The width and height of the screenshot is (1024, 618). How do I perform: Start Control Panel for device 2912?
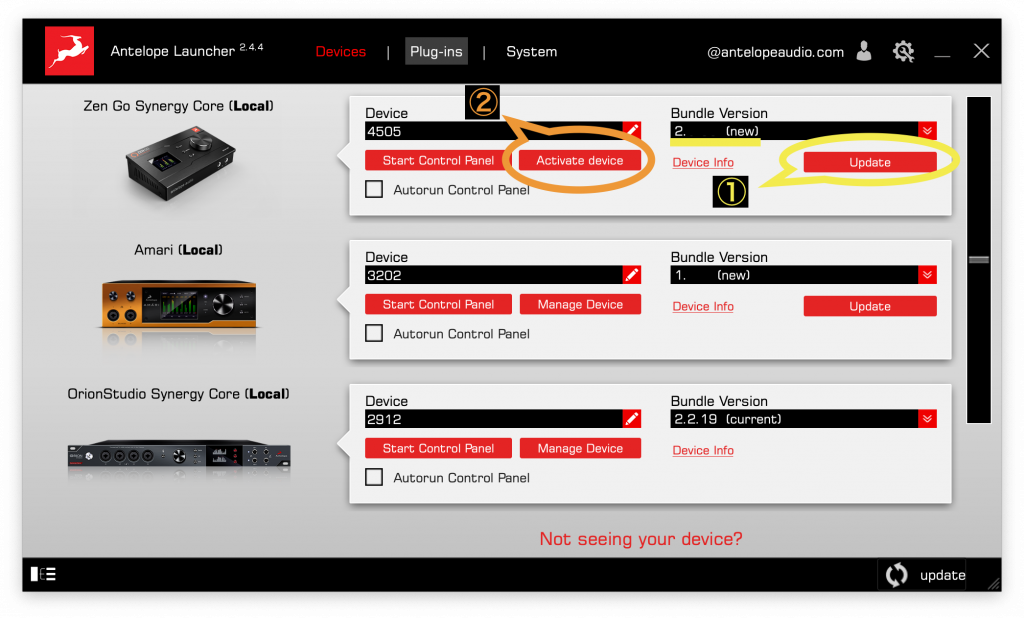(x=438, y=448)
